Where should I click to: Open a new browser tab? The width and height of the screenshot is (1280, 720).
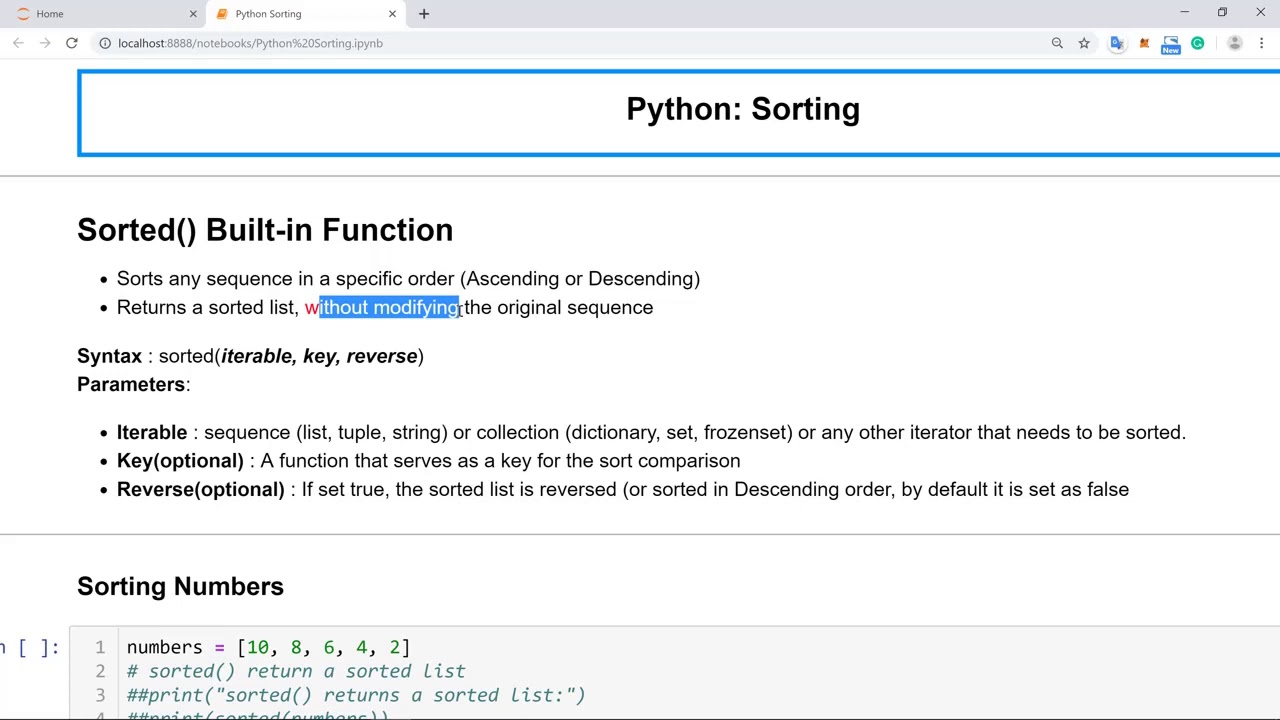pyautogui.click(x=424, y=14)
